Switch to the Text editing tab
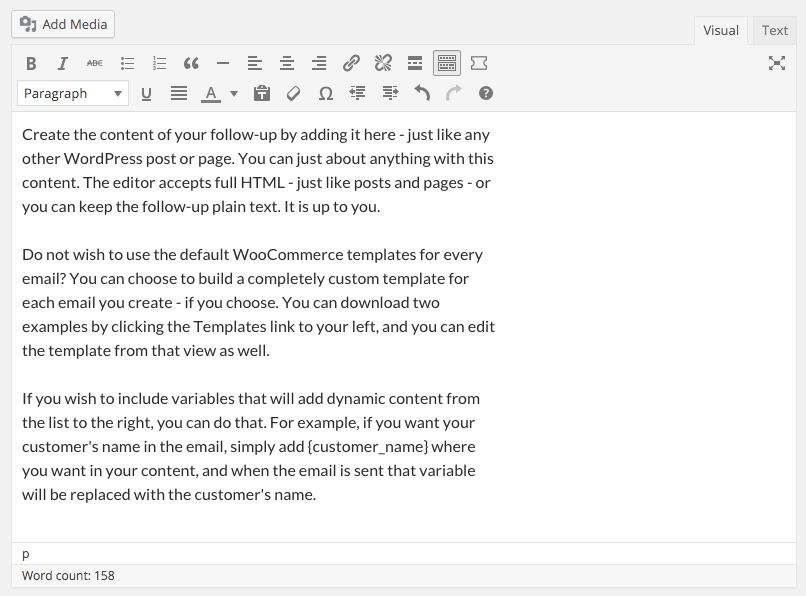The height and width of the screenshot is (596, 806). point(775,30)
